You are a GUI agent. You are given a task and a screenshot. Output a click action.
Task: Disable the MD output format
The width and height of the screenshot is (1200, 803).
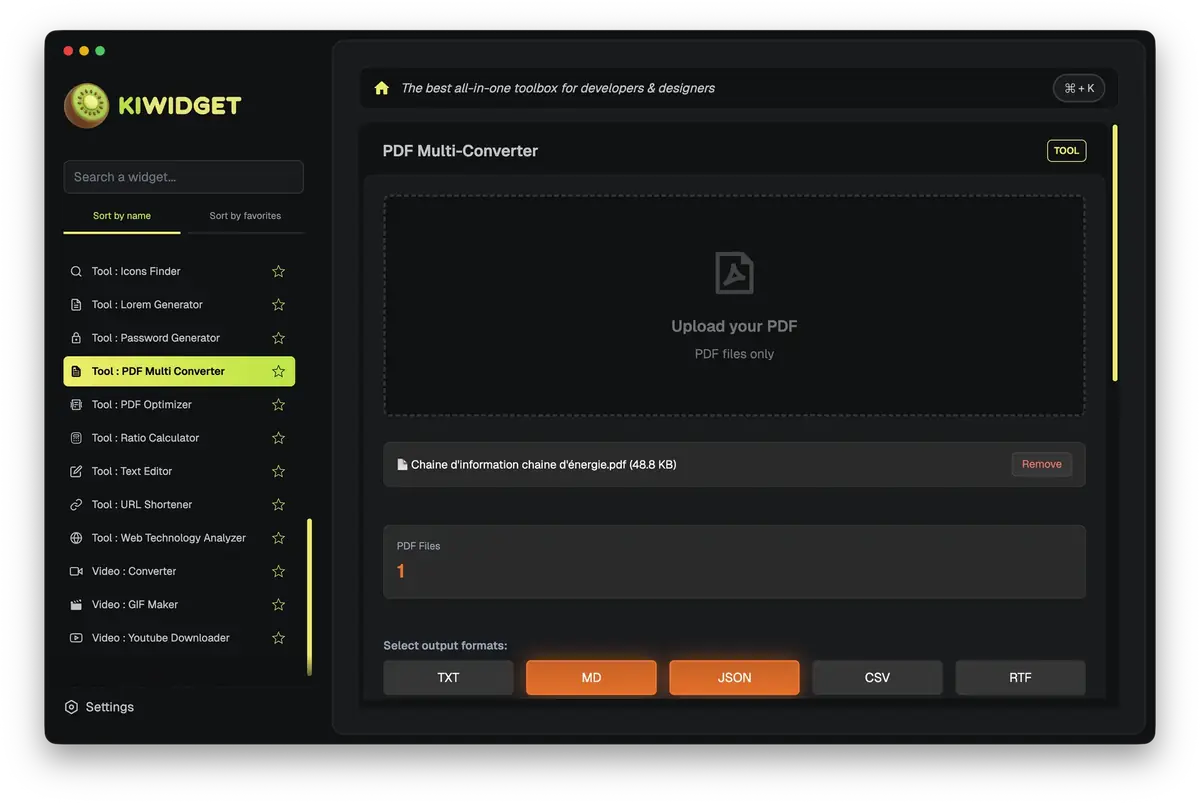pyautogui.click(x=591, y=677)
